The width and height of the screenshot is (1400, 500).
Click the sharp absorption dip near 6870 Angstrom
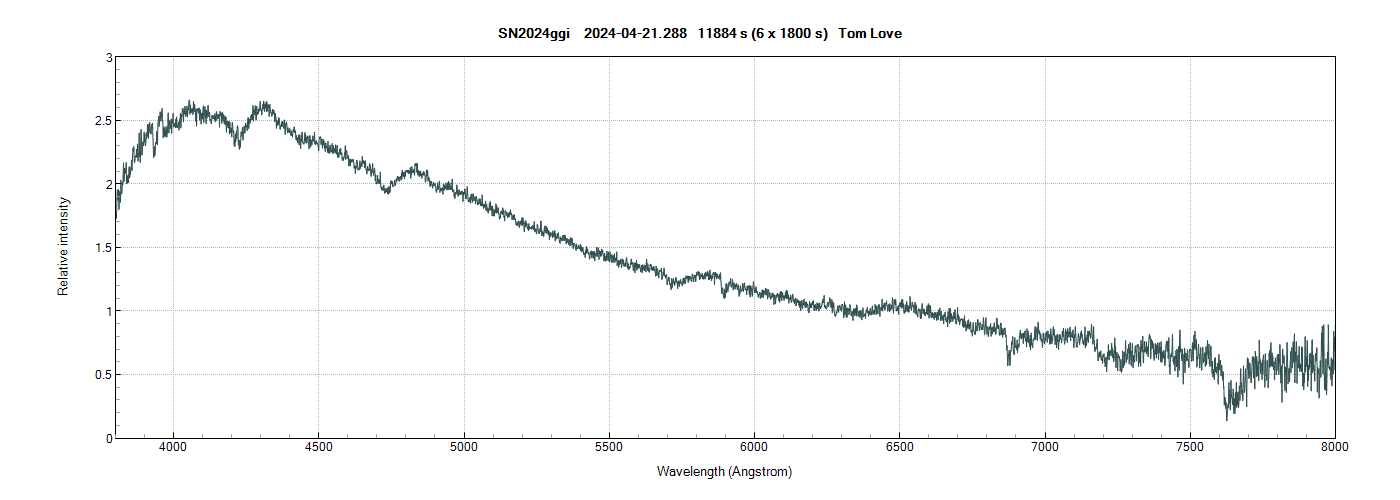[1008, 363]
